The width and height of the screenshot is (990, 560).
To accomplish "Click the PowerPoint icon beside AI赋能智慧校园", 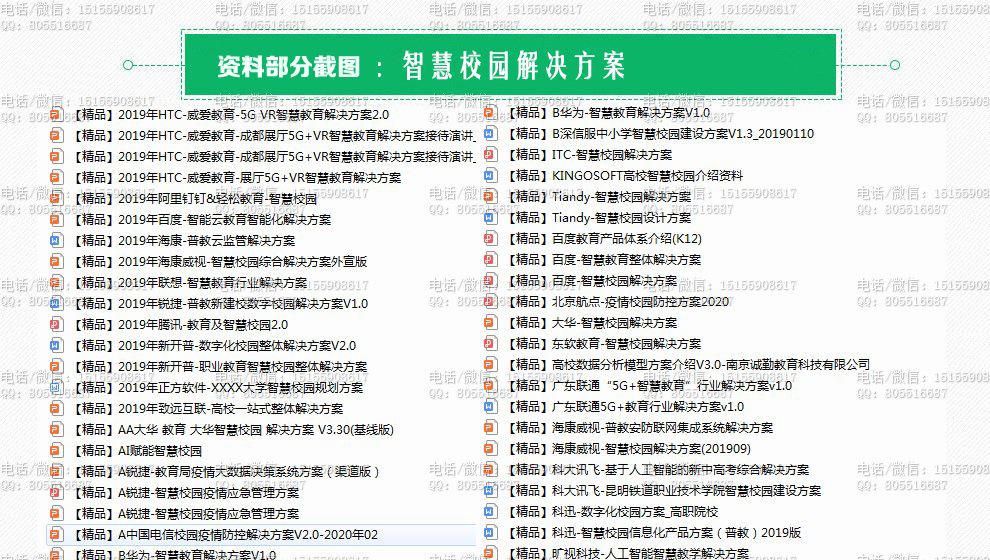I will 56,451.
